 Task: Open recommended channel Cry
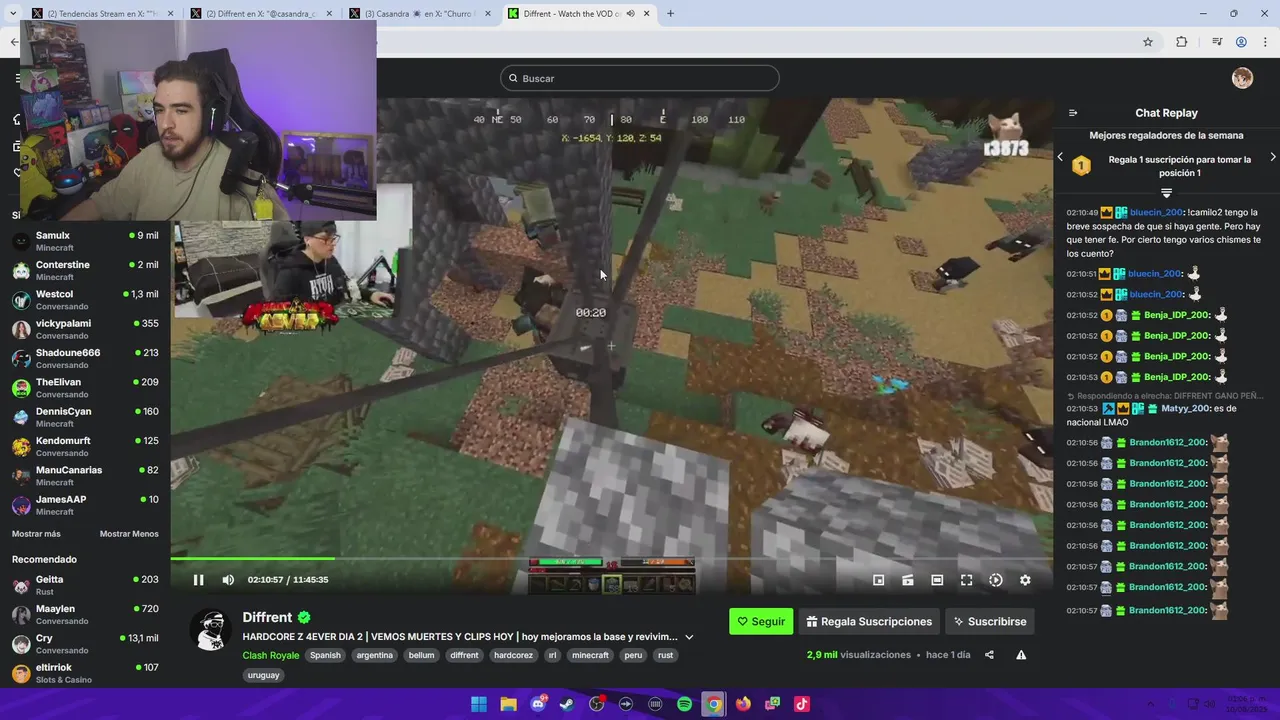pos(85,644)
